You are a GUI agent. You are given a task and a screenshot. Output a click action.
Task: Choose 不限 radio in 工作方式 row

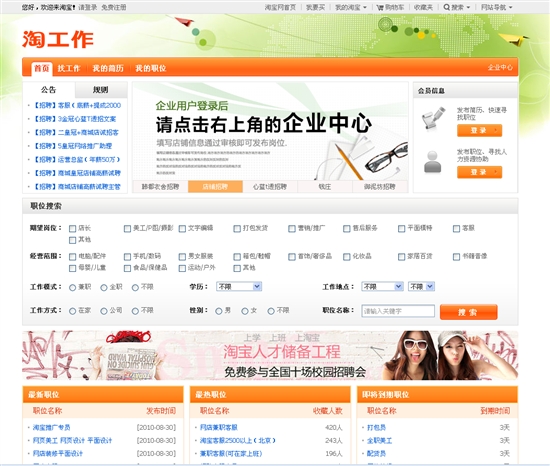point(135,311)
